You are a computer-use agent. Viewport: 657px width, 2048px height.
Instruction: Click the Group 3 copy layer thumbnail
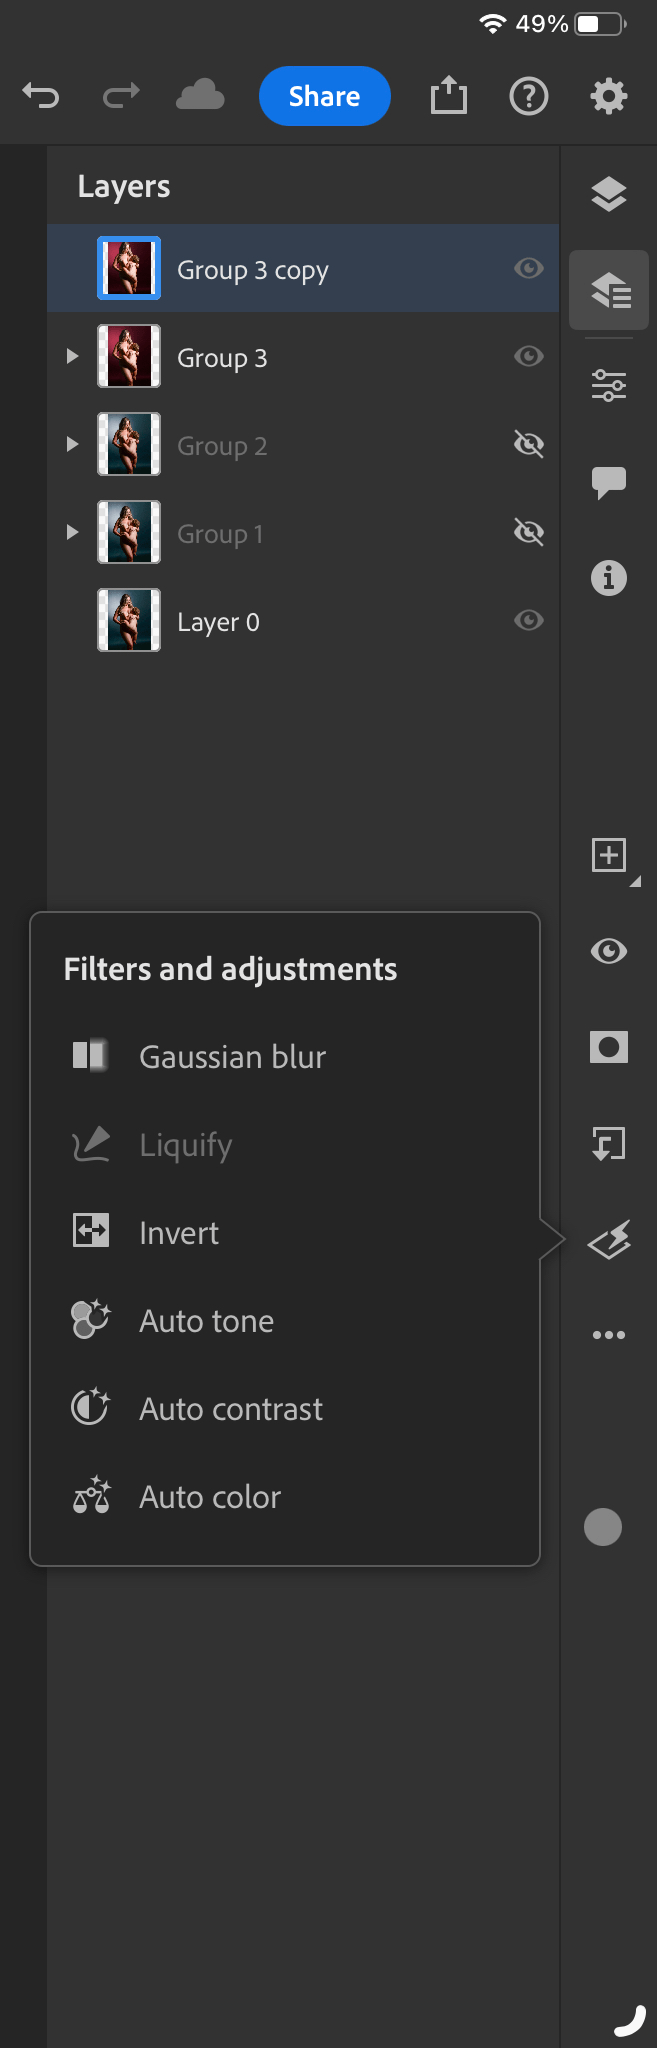(128, 268)
